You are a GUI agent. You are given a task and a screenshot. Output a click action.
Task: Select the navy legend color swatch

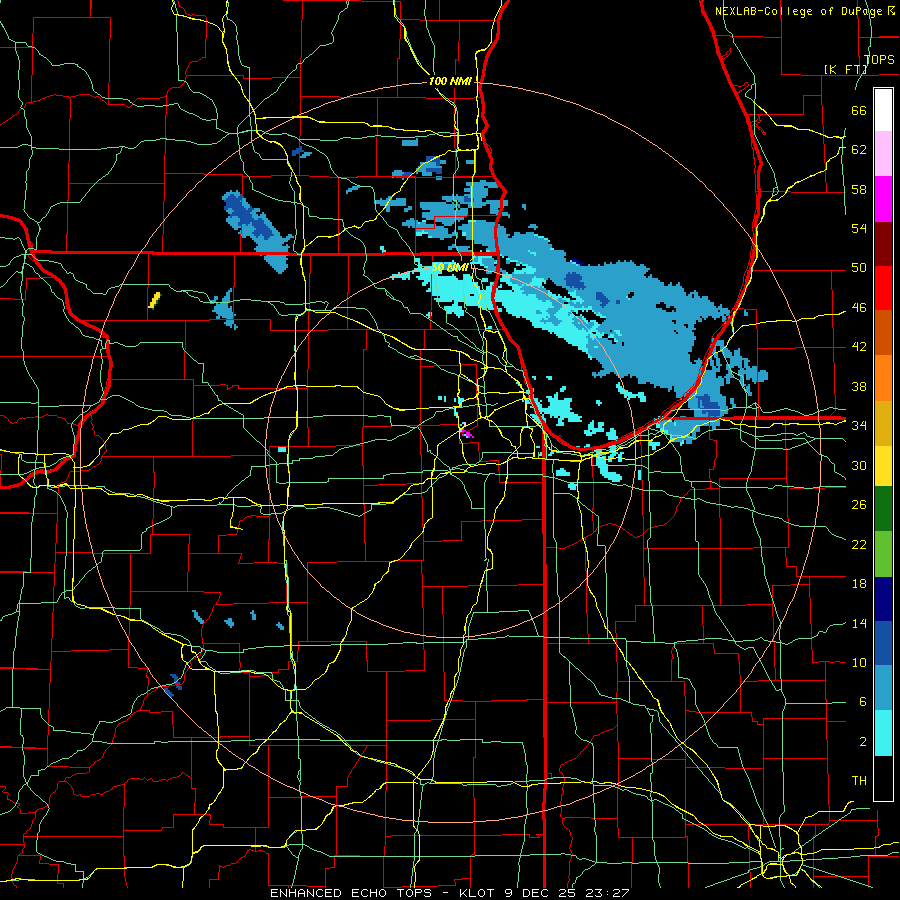pyautogui.click(x=883, y=599)
